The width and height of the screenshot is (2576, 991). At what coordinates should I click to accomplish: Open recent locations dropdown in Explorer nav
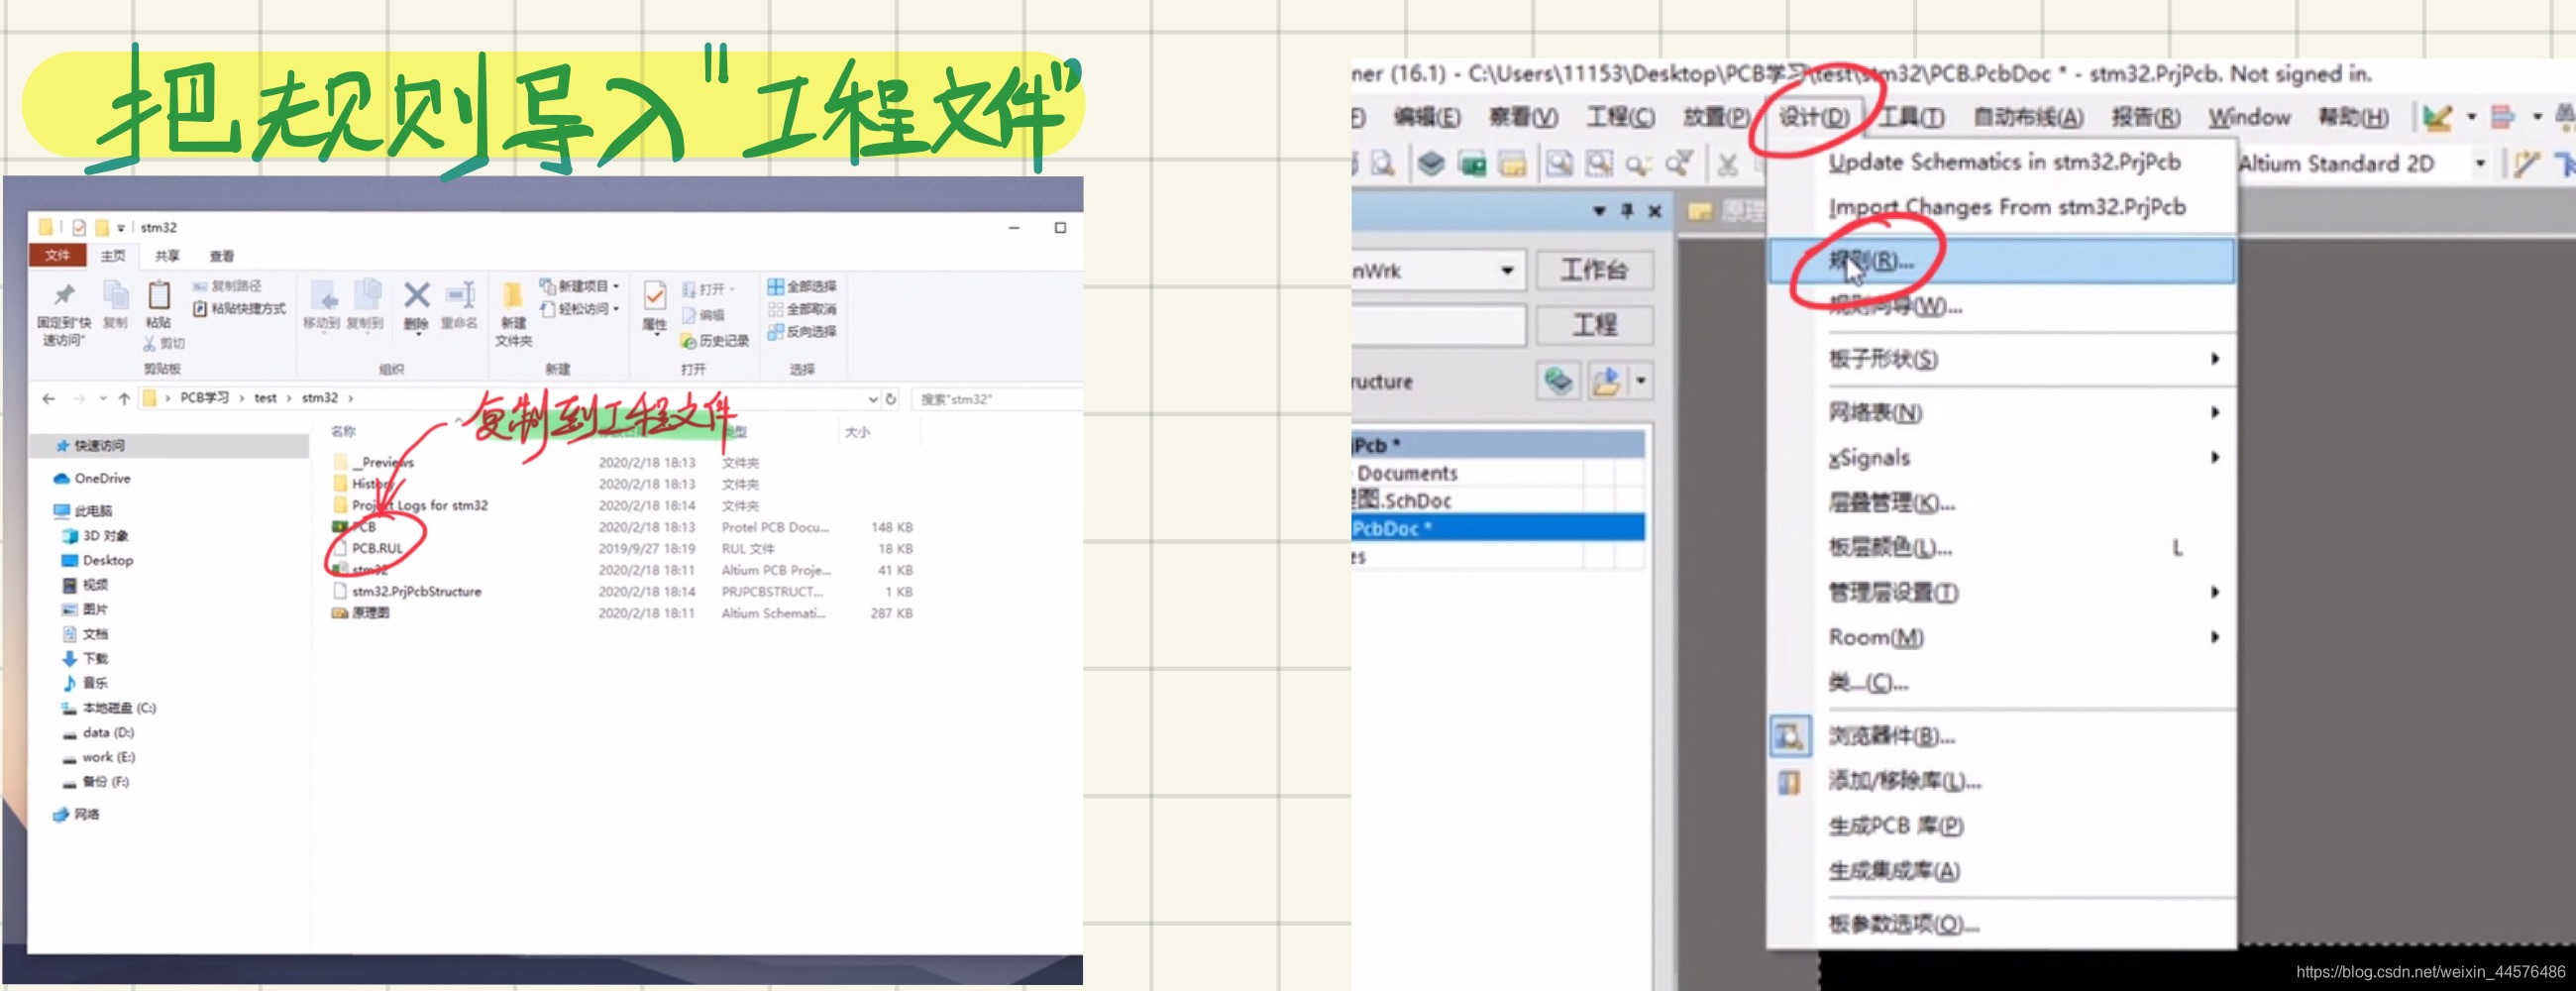point(103,398)
